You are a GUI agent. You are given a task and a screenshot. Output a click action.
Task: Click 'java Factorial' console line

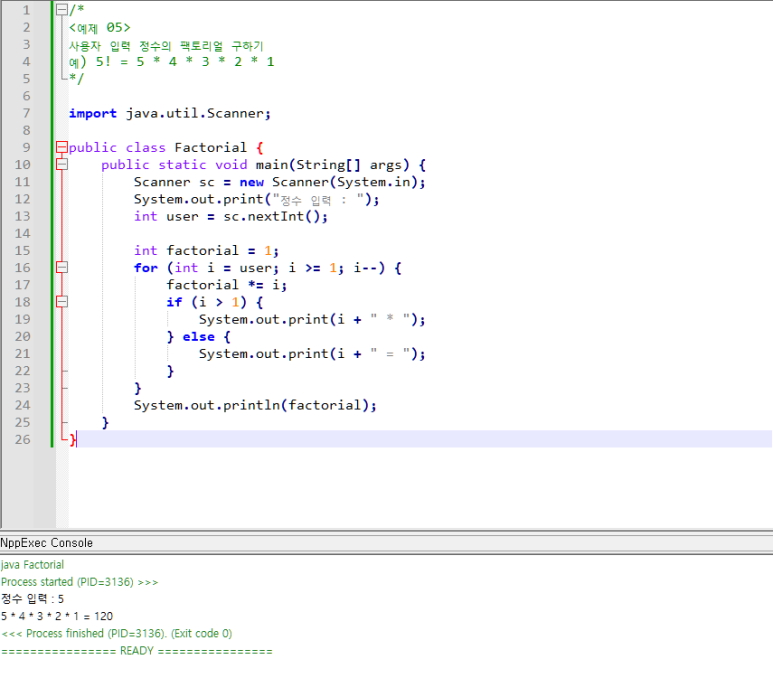click(33, 565)
